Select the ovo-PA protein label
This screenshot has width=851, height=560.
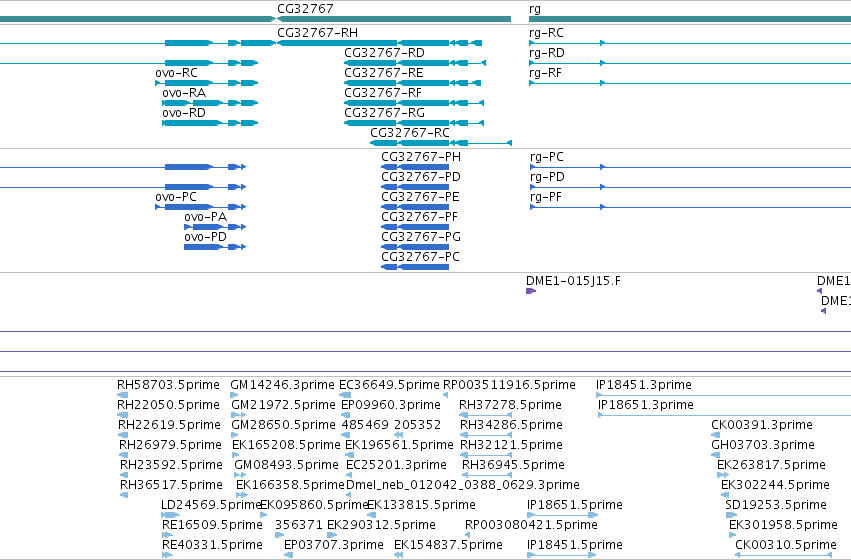coord(205,217)
